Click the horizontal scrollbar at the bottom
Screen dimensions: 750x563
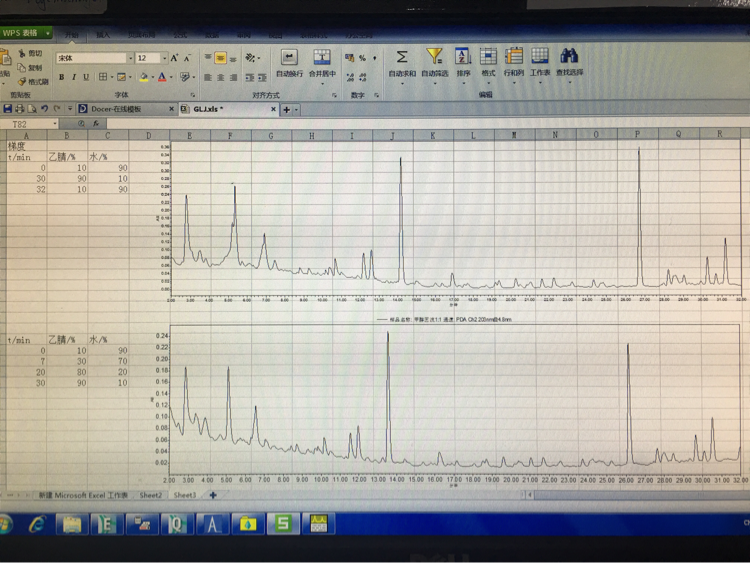640,495
